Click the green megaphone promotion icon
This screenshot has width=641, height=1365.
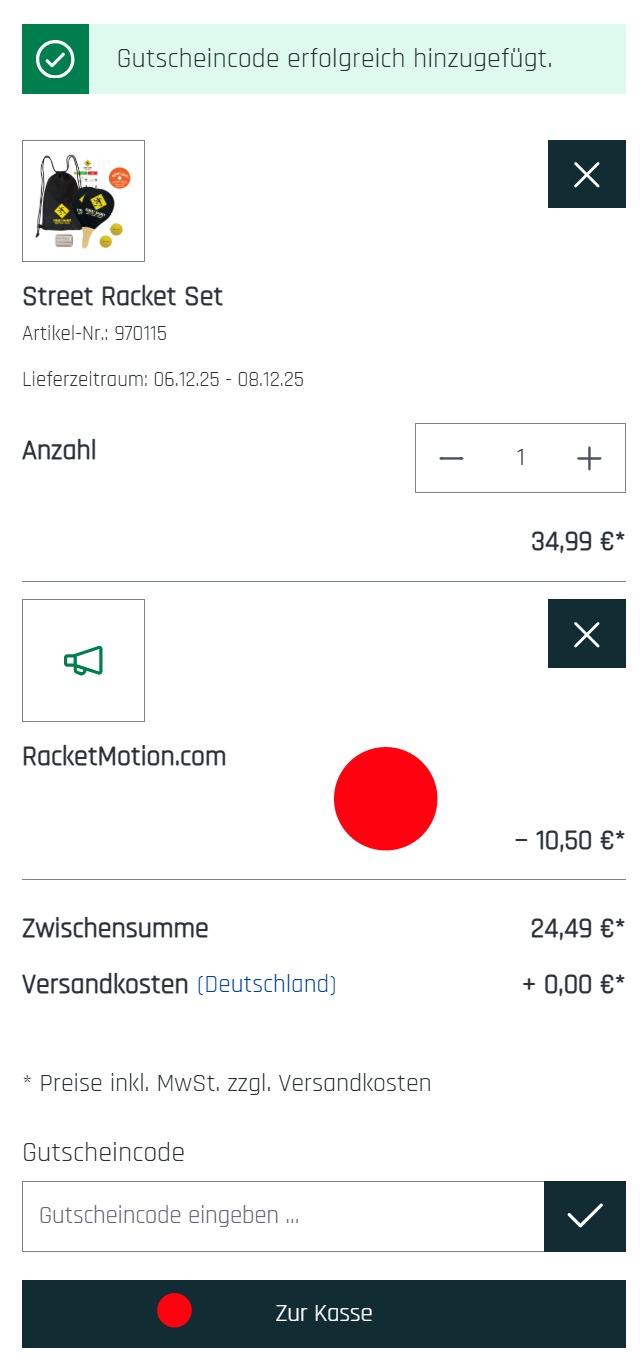[84, 661]
